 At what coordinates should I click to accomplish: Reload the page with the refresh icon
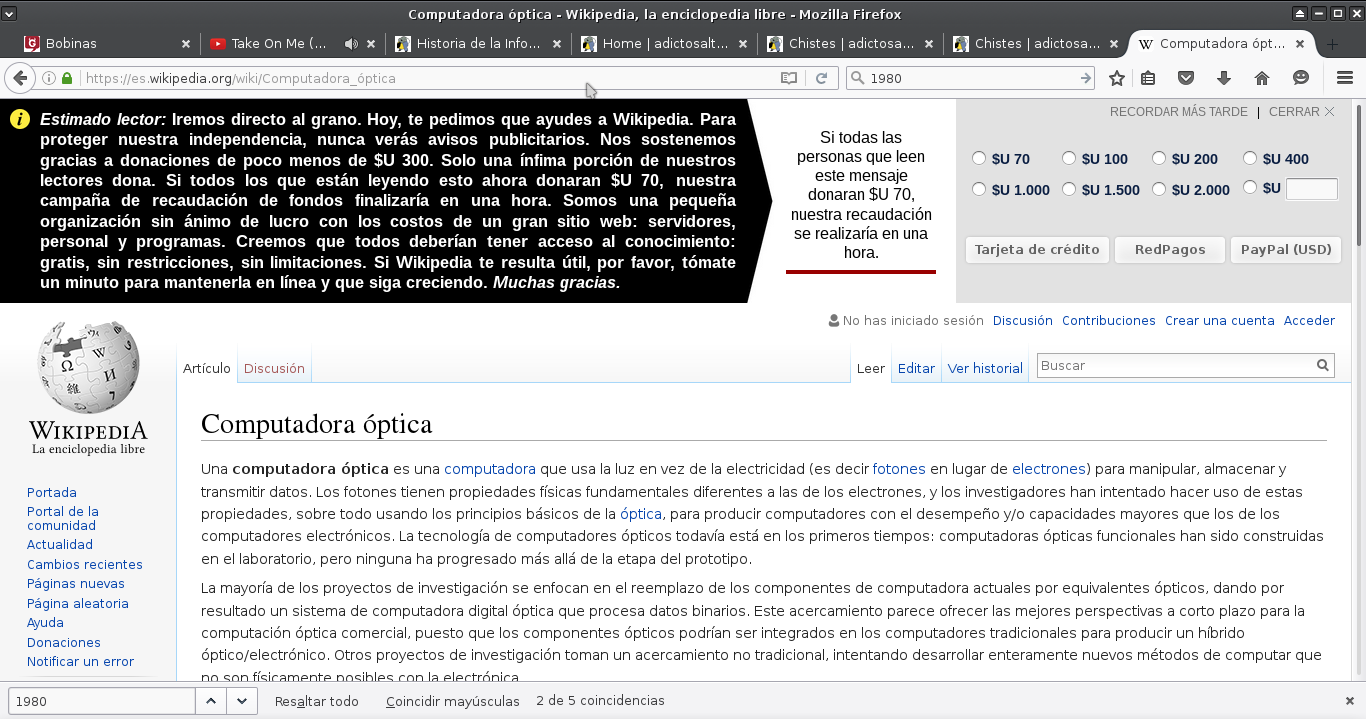pos(822,78)
